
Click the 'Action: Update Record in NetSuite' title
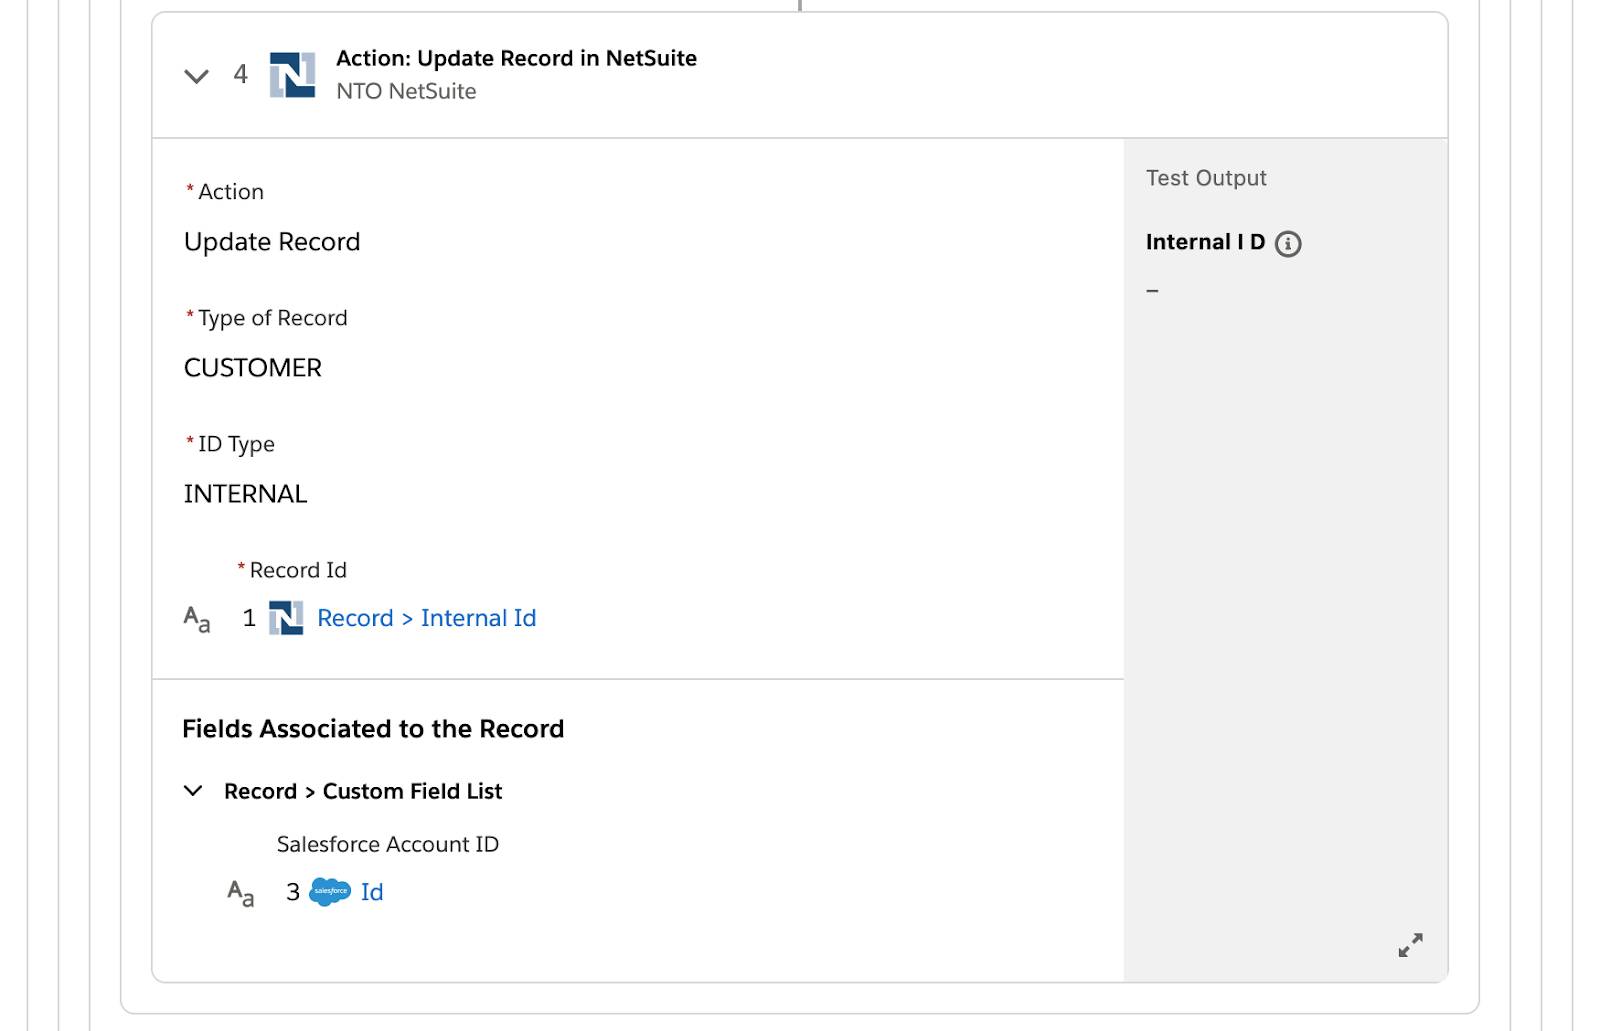tap(516, 58)
